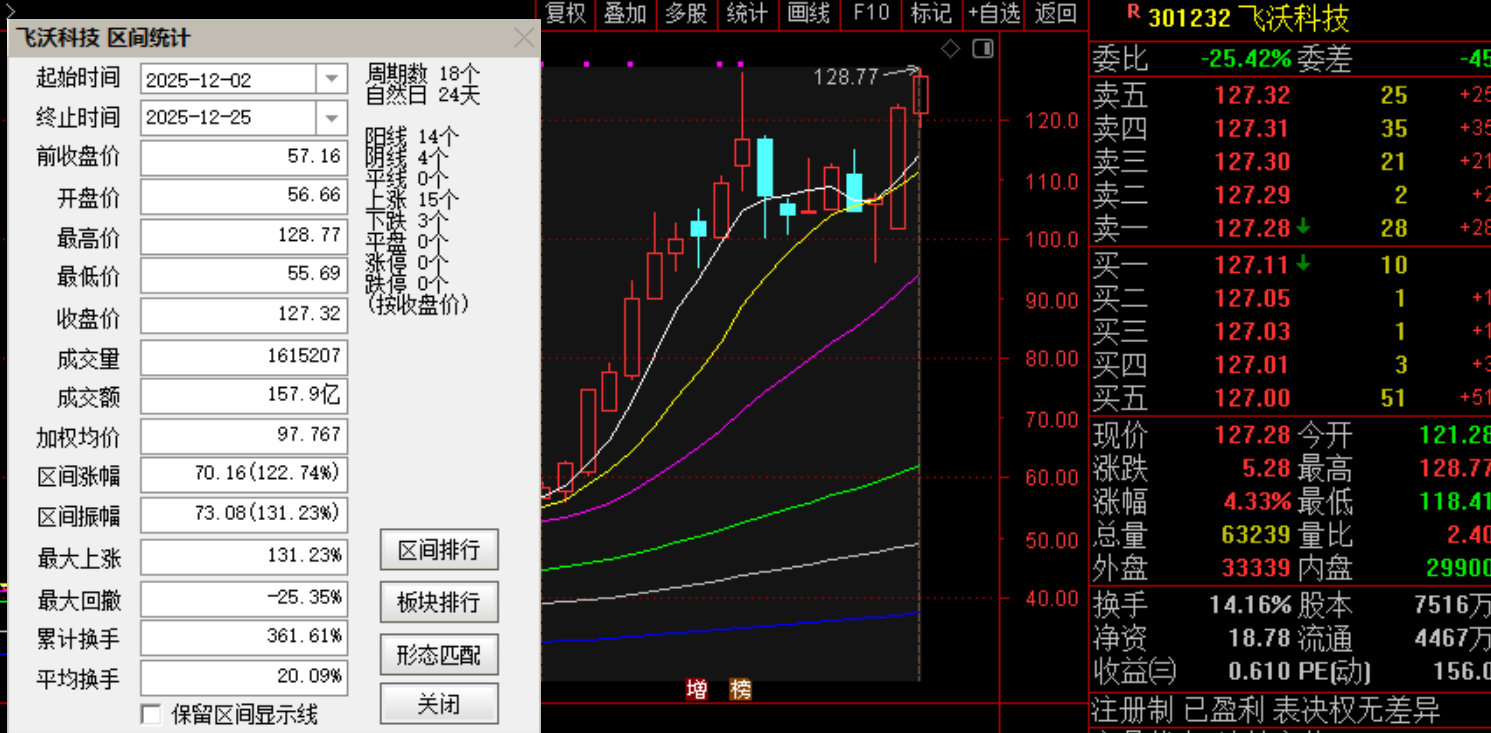The height and width of the screenshot is (733, 1491).
Task: Click the 最低价 value 55.69
Action: click(244, 276)
